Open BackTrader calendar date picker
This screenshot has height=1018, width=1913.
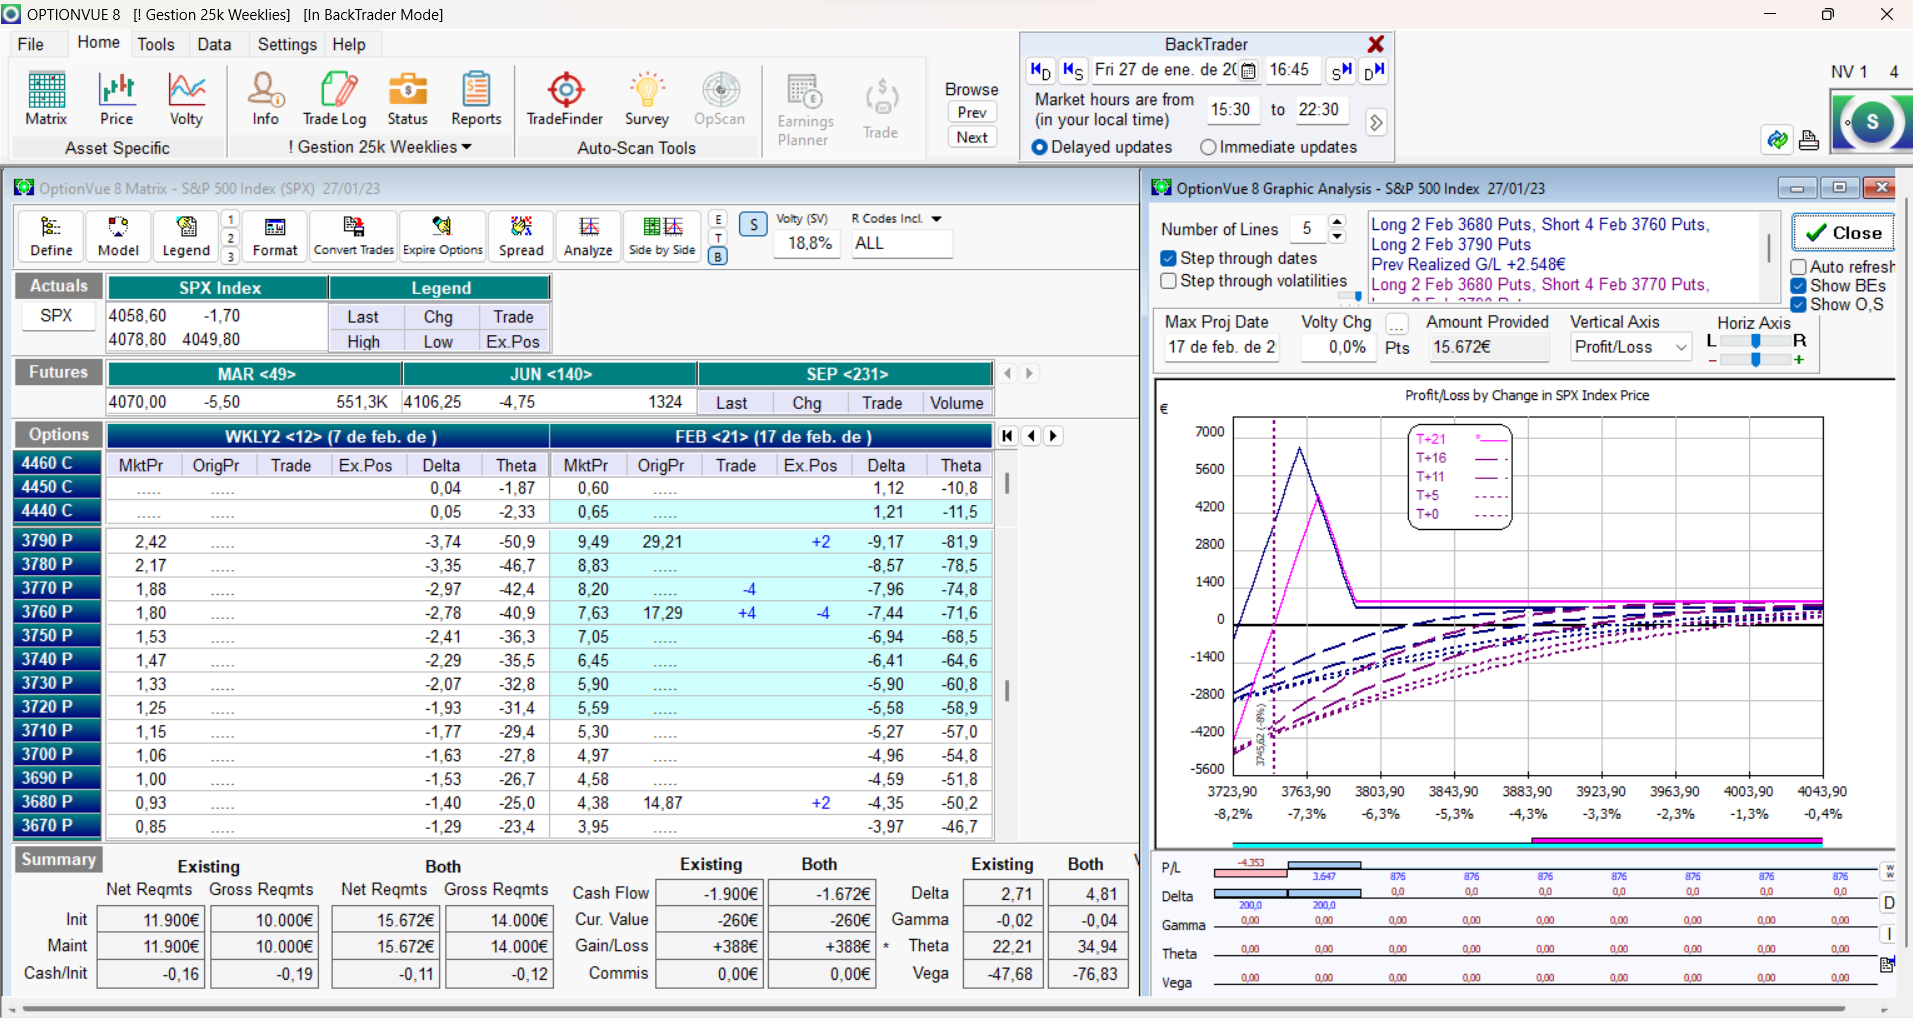coord(1248,71)
